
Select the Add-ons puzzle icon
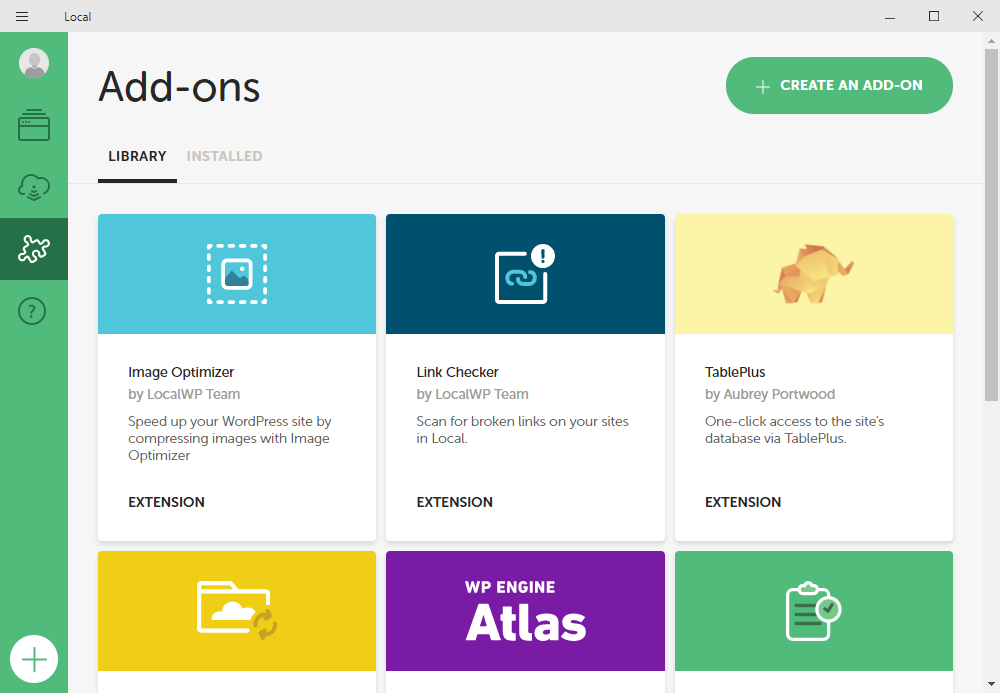[34, 249]
